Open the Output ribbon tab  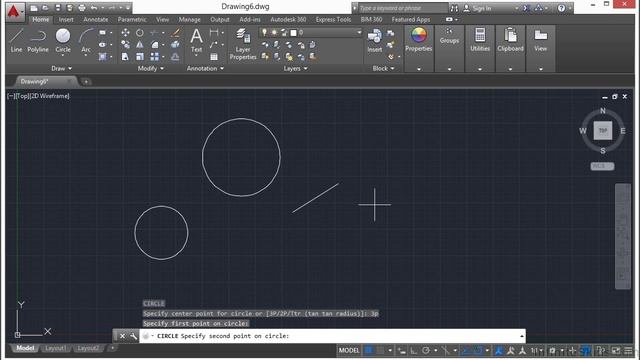pos(220,19)
